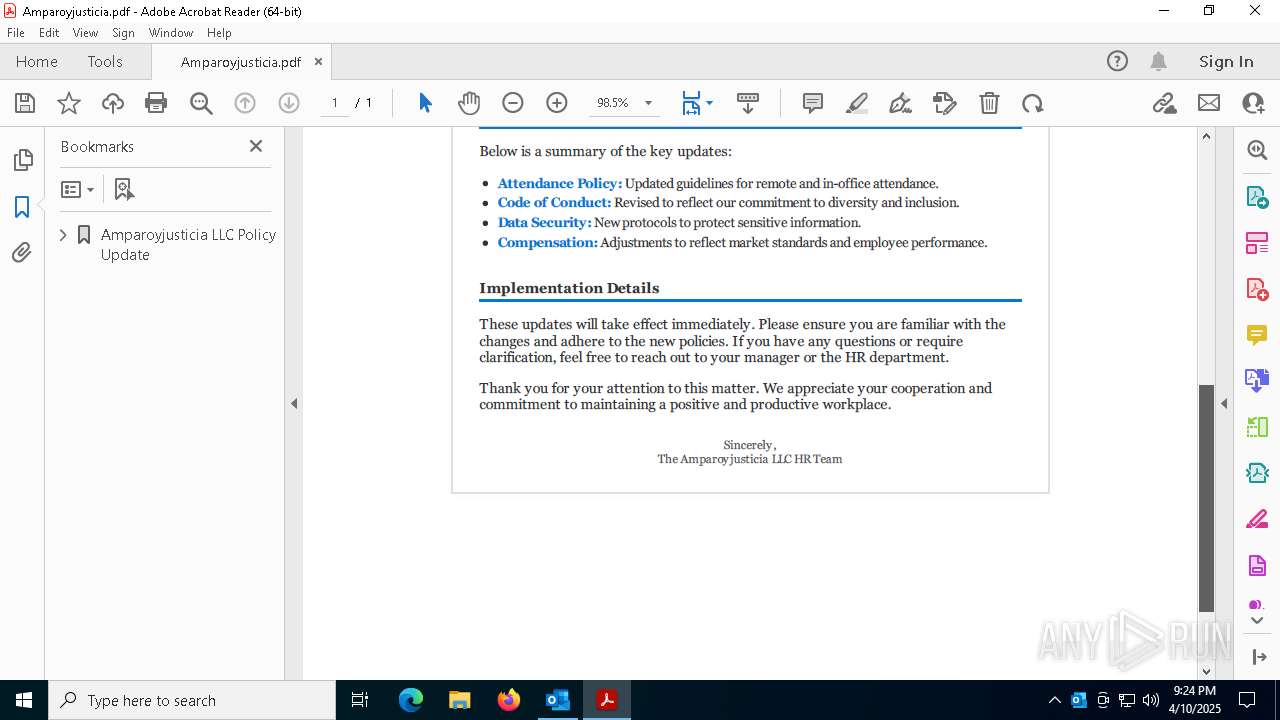Rotate the page with rotate icon
1280x720 pixels.
coord(1032,103)
